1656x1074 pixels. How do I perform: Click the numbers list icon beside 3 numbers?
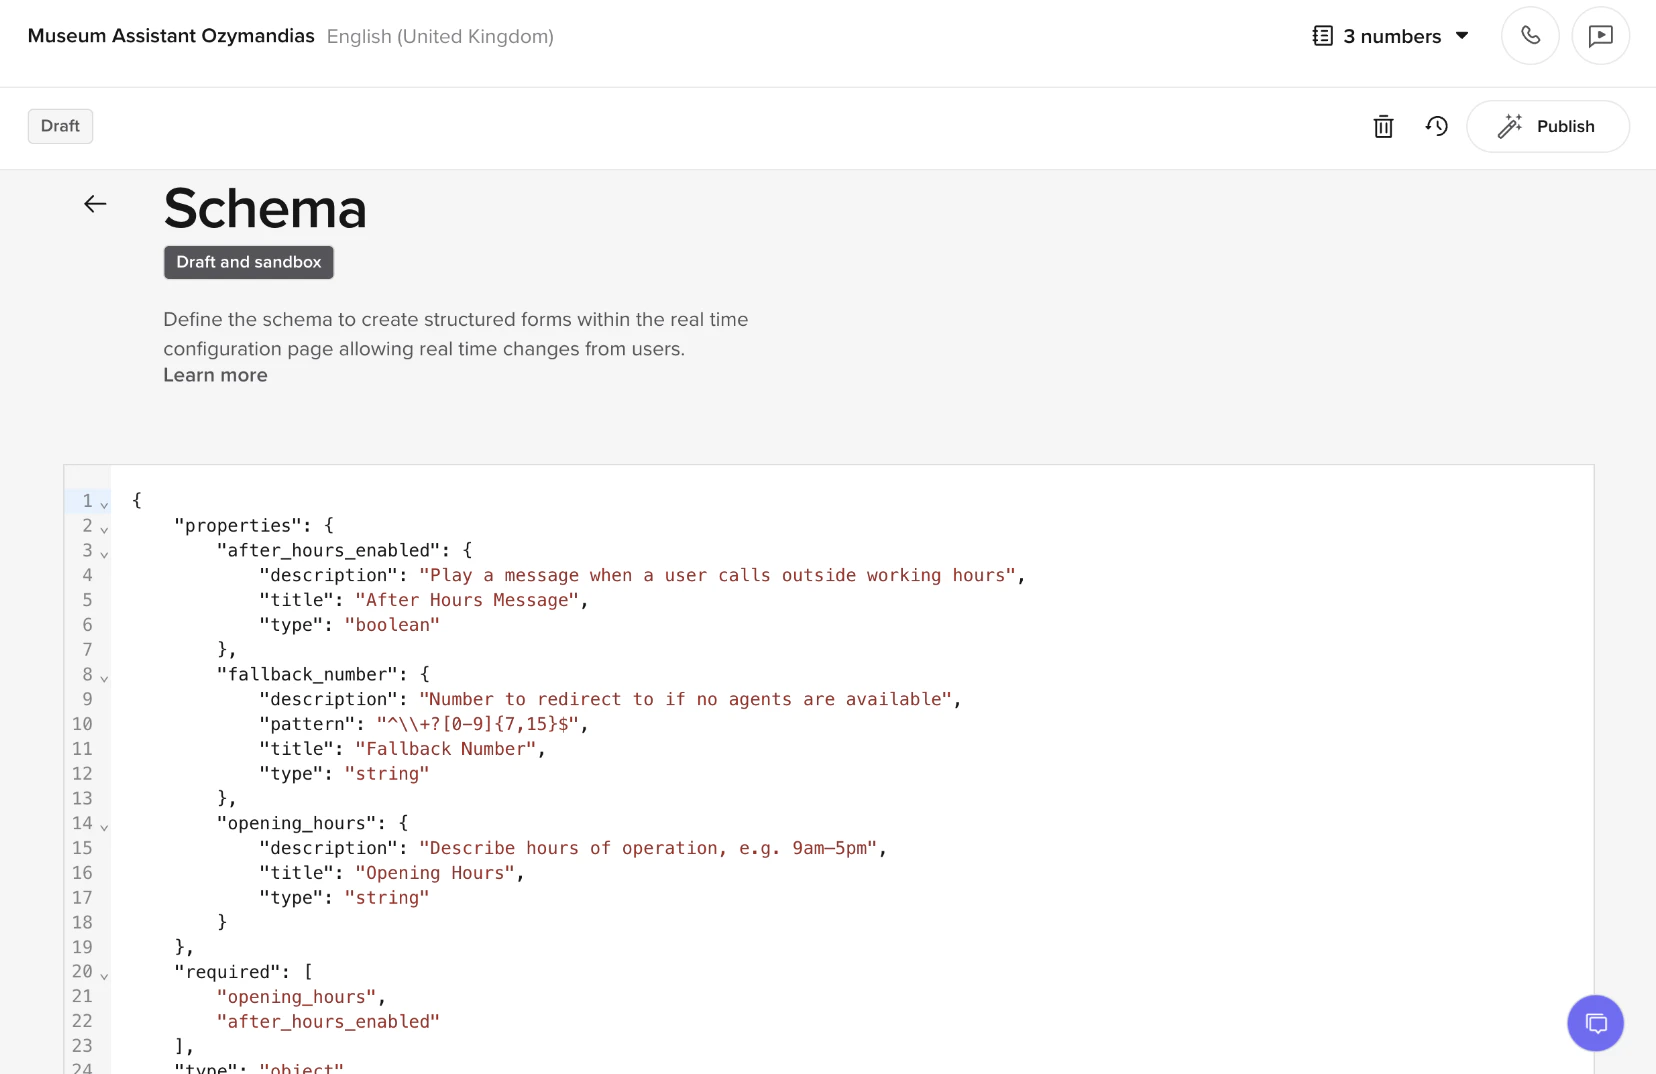(x=1321, y=35)
